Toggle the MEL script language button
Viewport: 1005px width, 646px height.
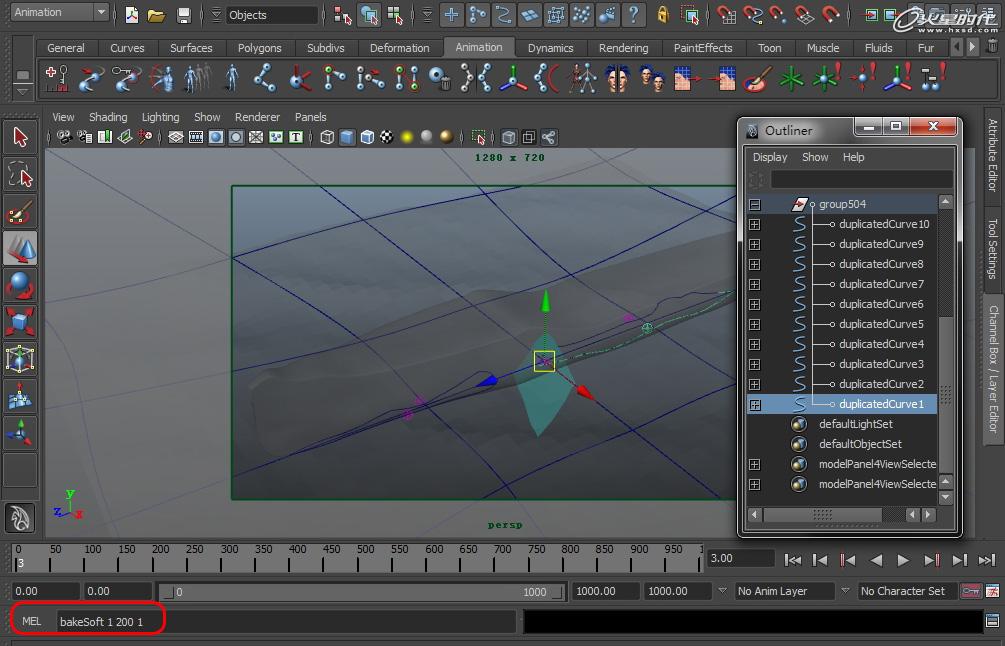(x=32, y=621)
